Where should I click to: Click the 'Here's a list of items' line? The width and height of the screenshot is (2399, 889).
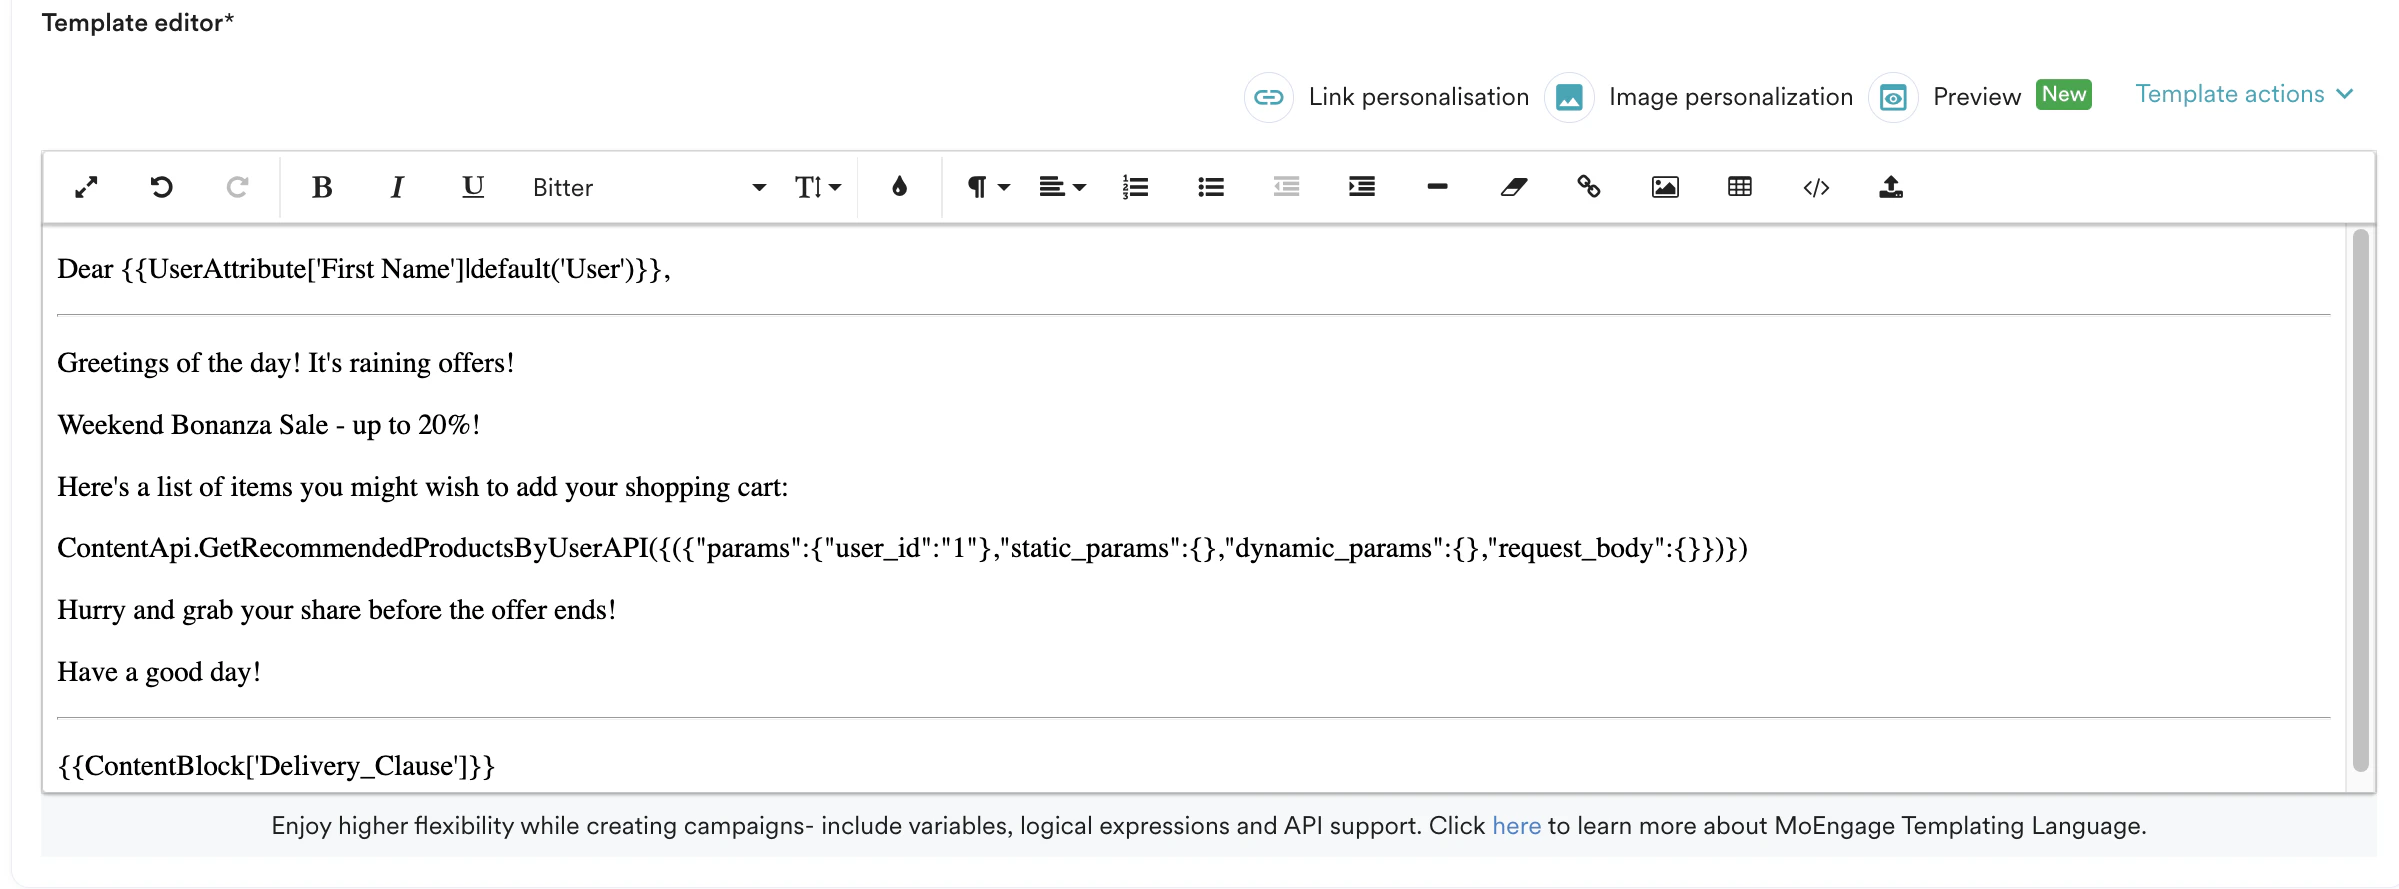click(x=423, y=487)
